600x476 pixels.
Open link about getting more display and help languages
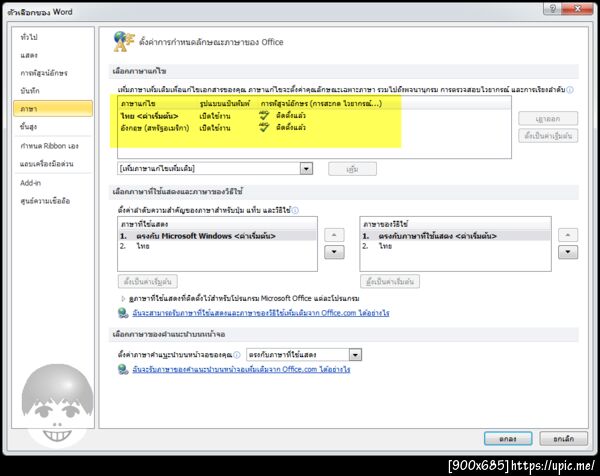click(261, 313)
